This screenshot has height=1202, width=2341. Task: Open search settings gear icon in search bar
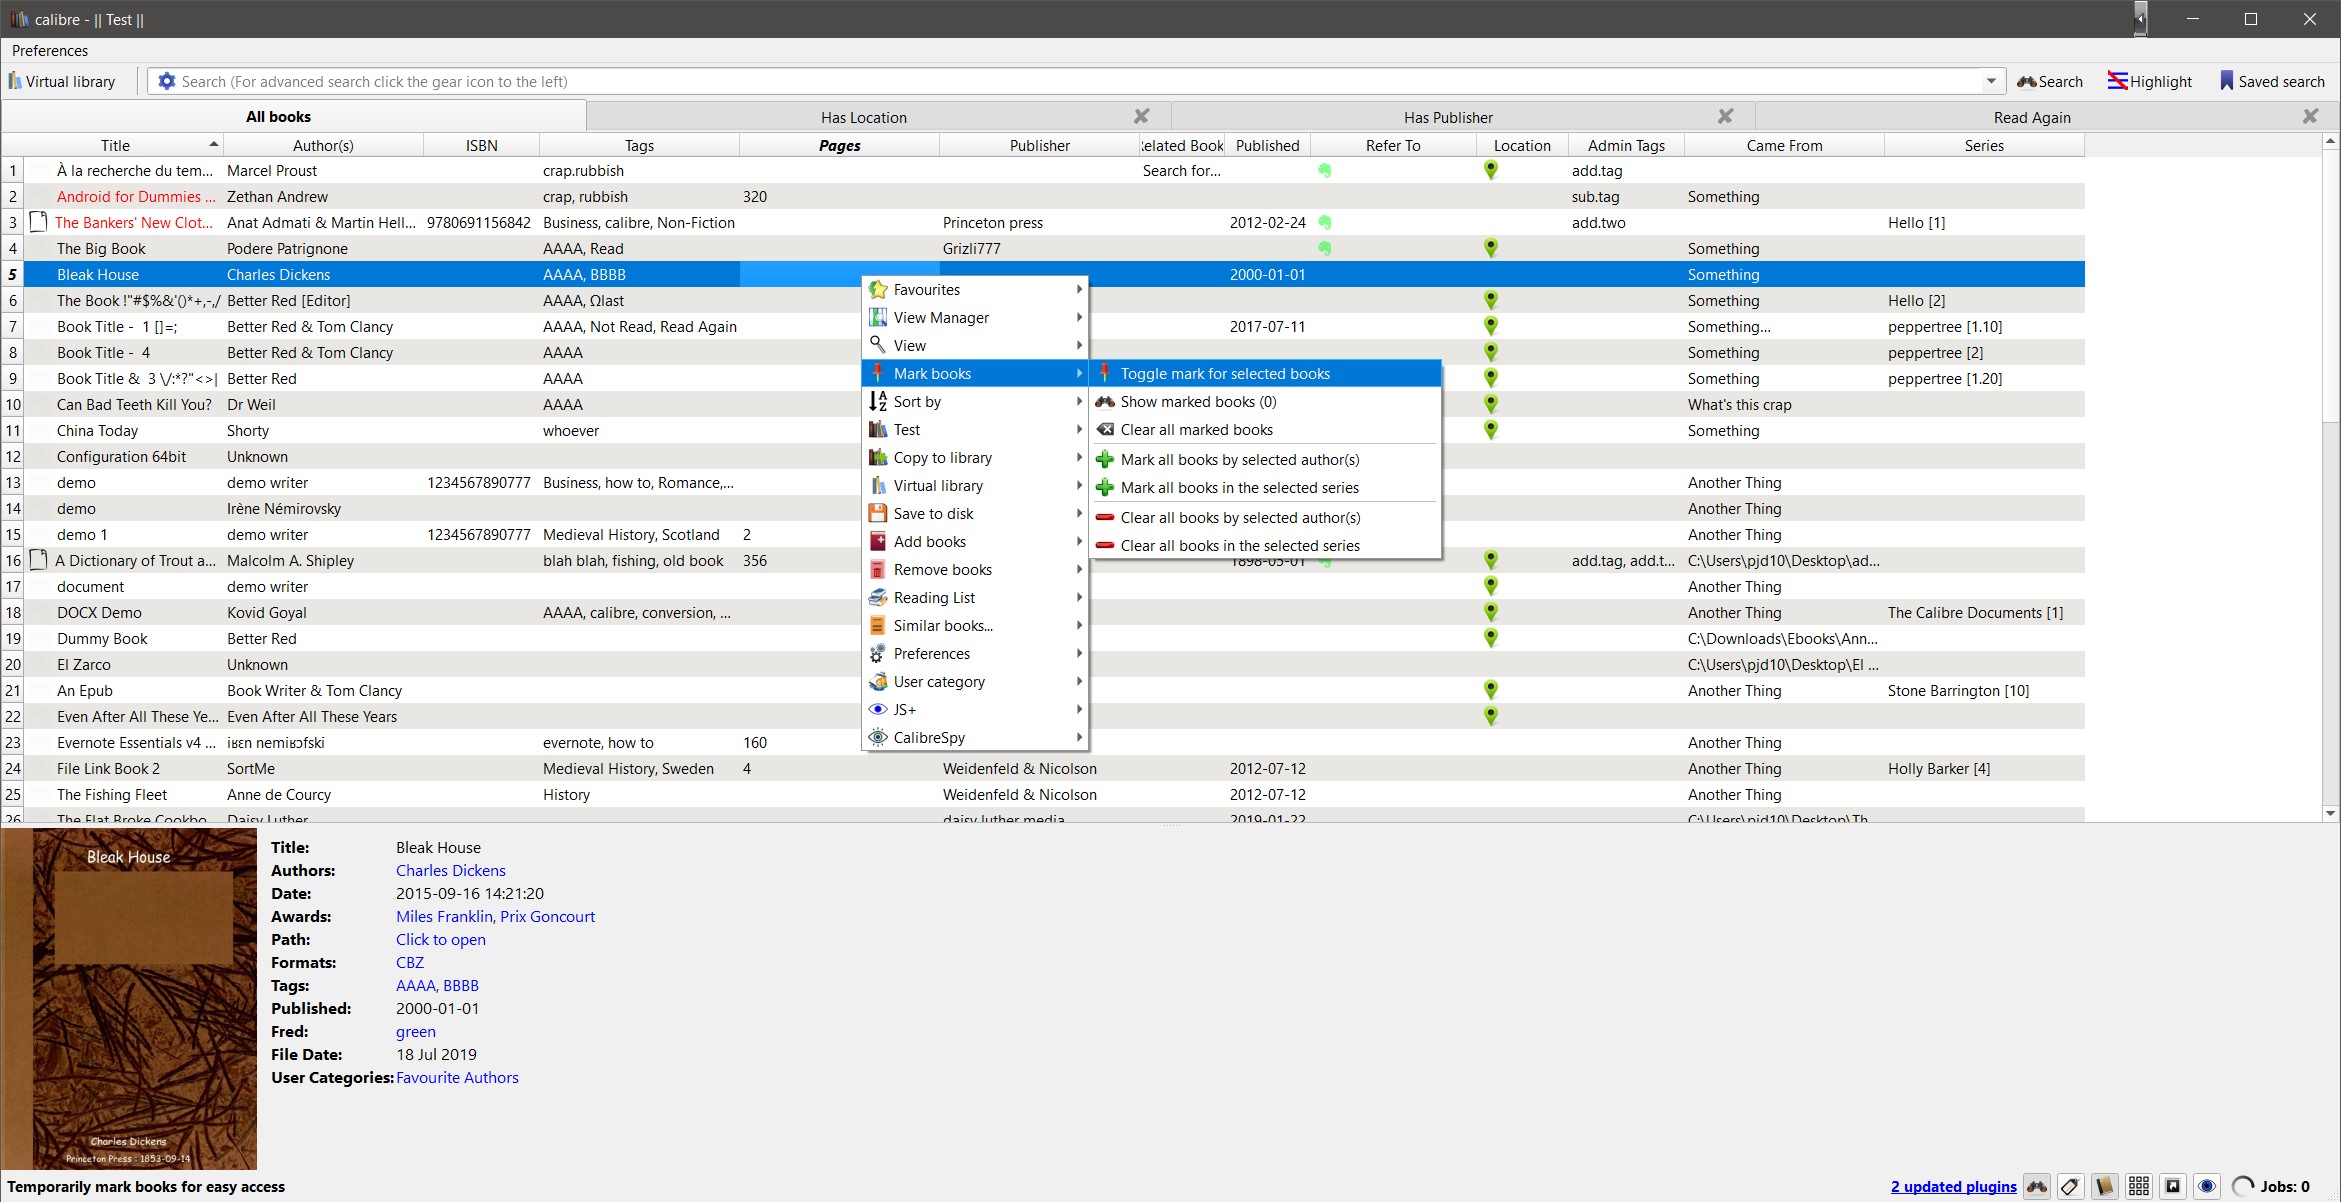[x=166, y=81]
